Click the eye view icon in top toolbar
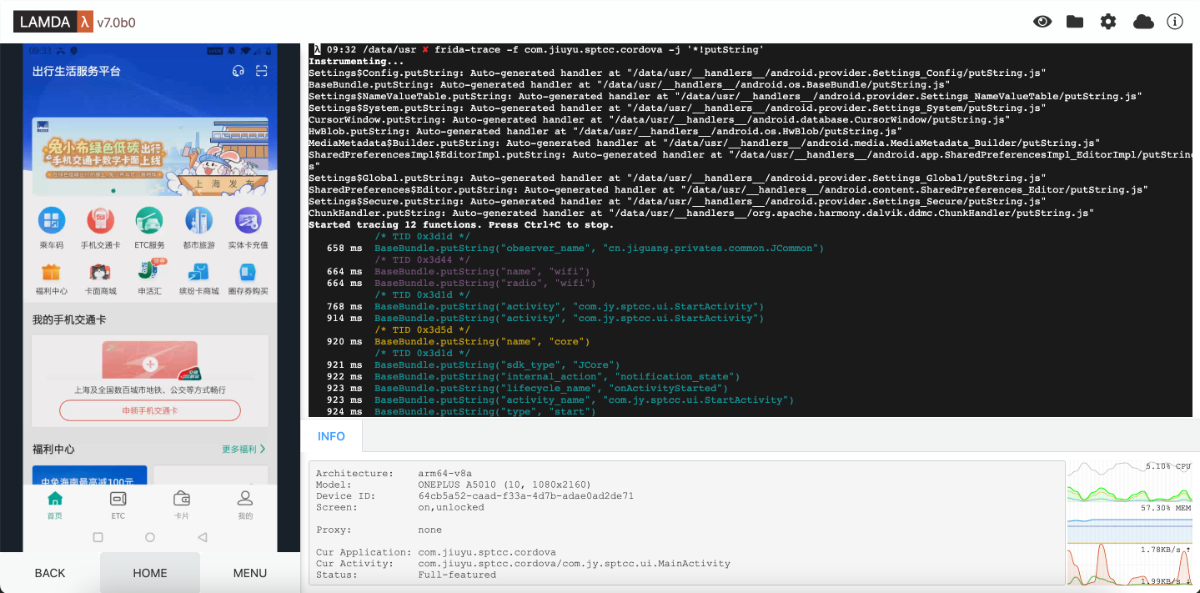The width and height of the screenshot is (1200, 593). (x=1042, y=21)
